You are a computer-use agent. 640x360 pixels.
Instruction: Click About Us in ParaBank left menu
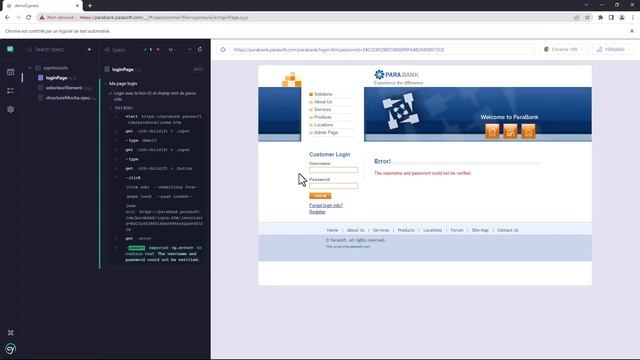tap(323, 102)
